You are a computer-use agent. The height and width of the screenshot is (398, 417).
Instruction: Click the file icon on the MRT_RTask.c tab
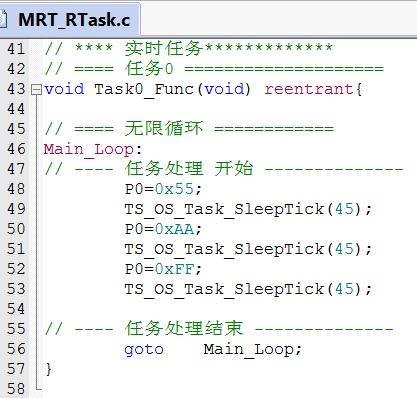point(3,19)
